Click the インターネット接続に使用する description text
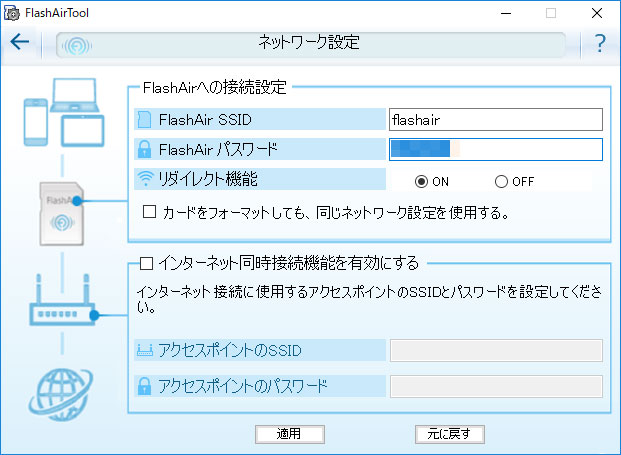Viewport: 621px width, 455px height. 368,299
